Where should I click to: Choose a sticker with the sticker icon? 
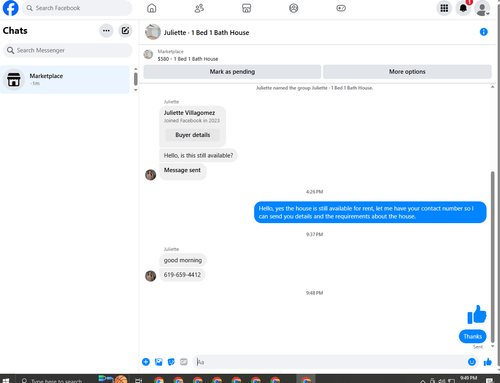pyautogui.click(x=171, y=362)
